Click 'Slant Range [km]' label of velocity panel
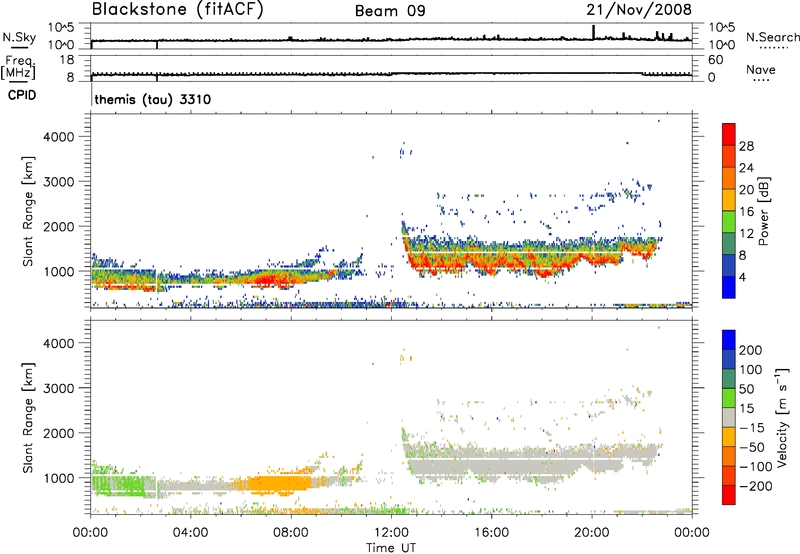This screenshot has height=554, width=800. [x=28, y=417]
